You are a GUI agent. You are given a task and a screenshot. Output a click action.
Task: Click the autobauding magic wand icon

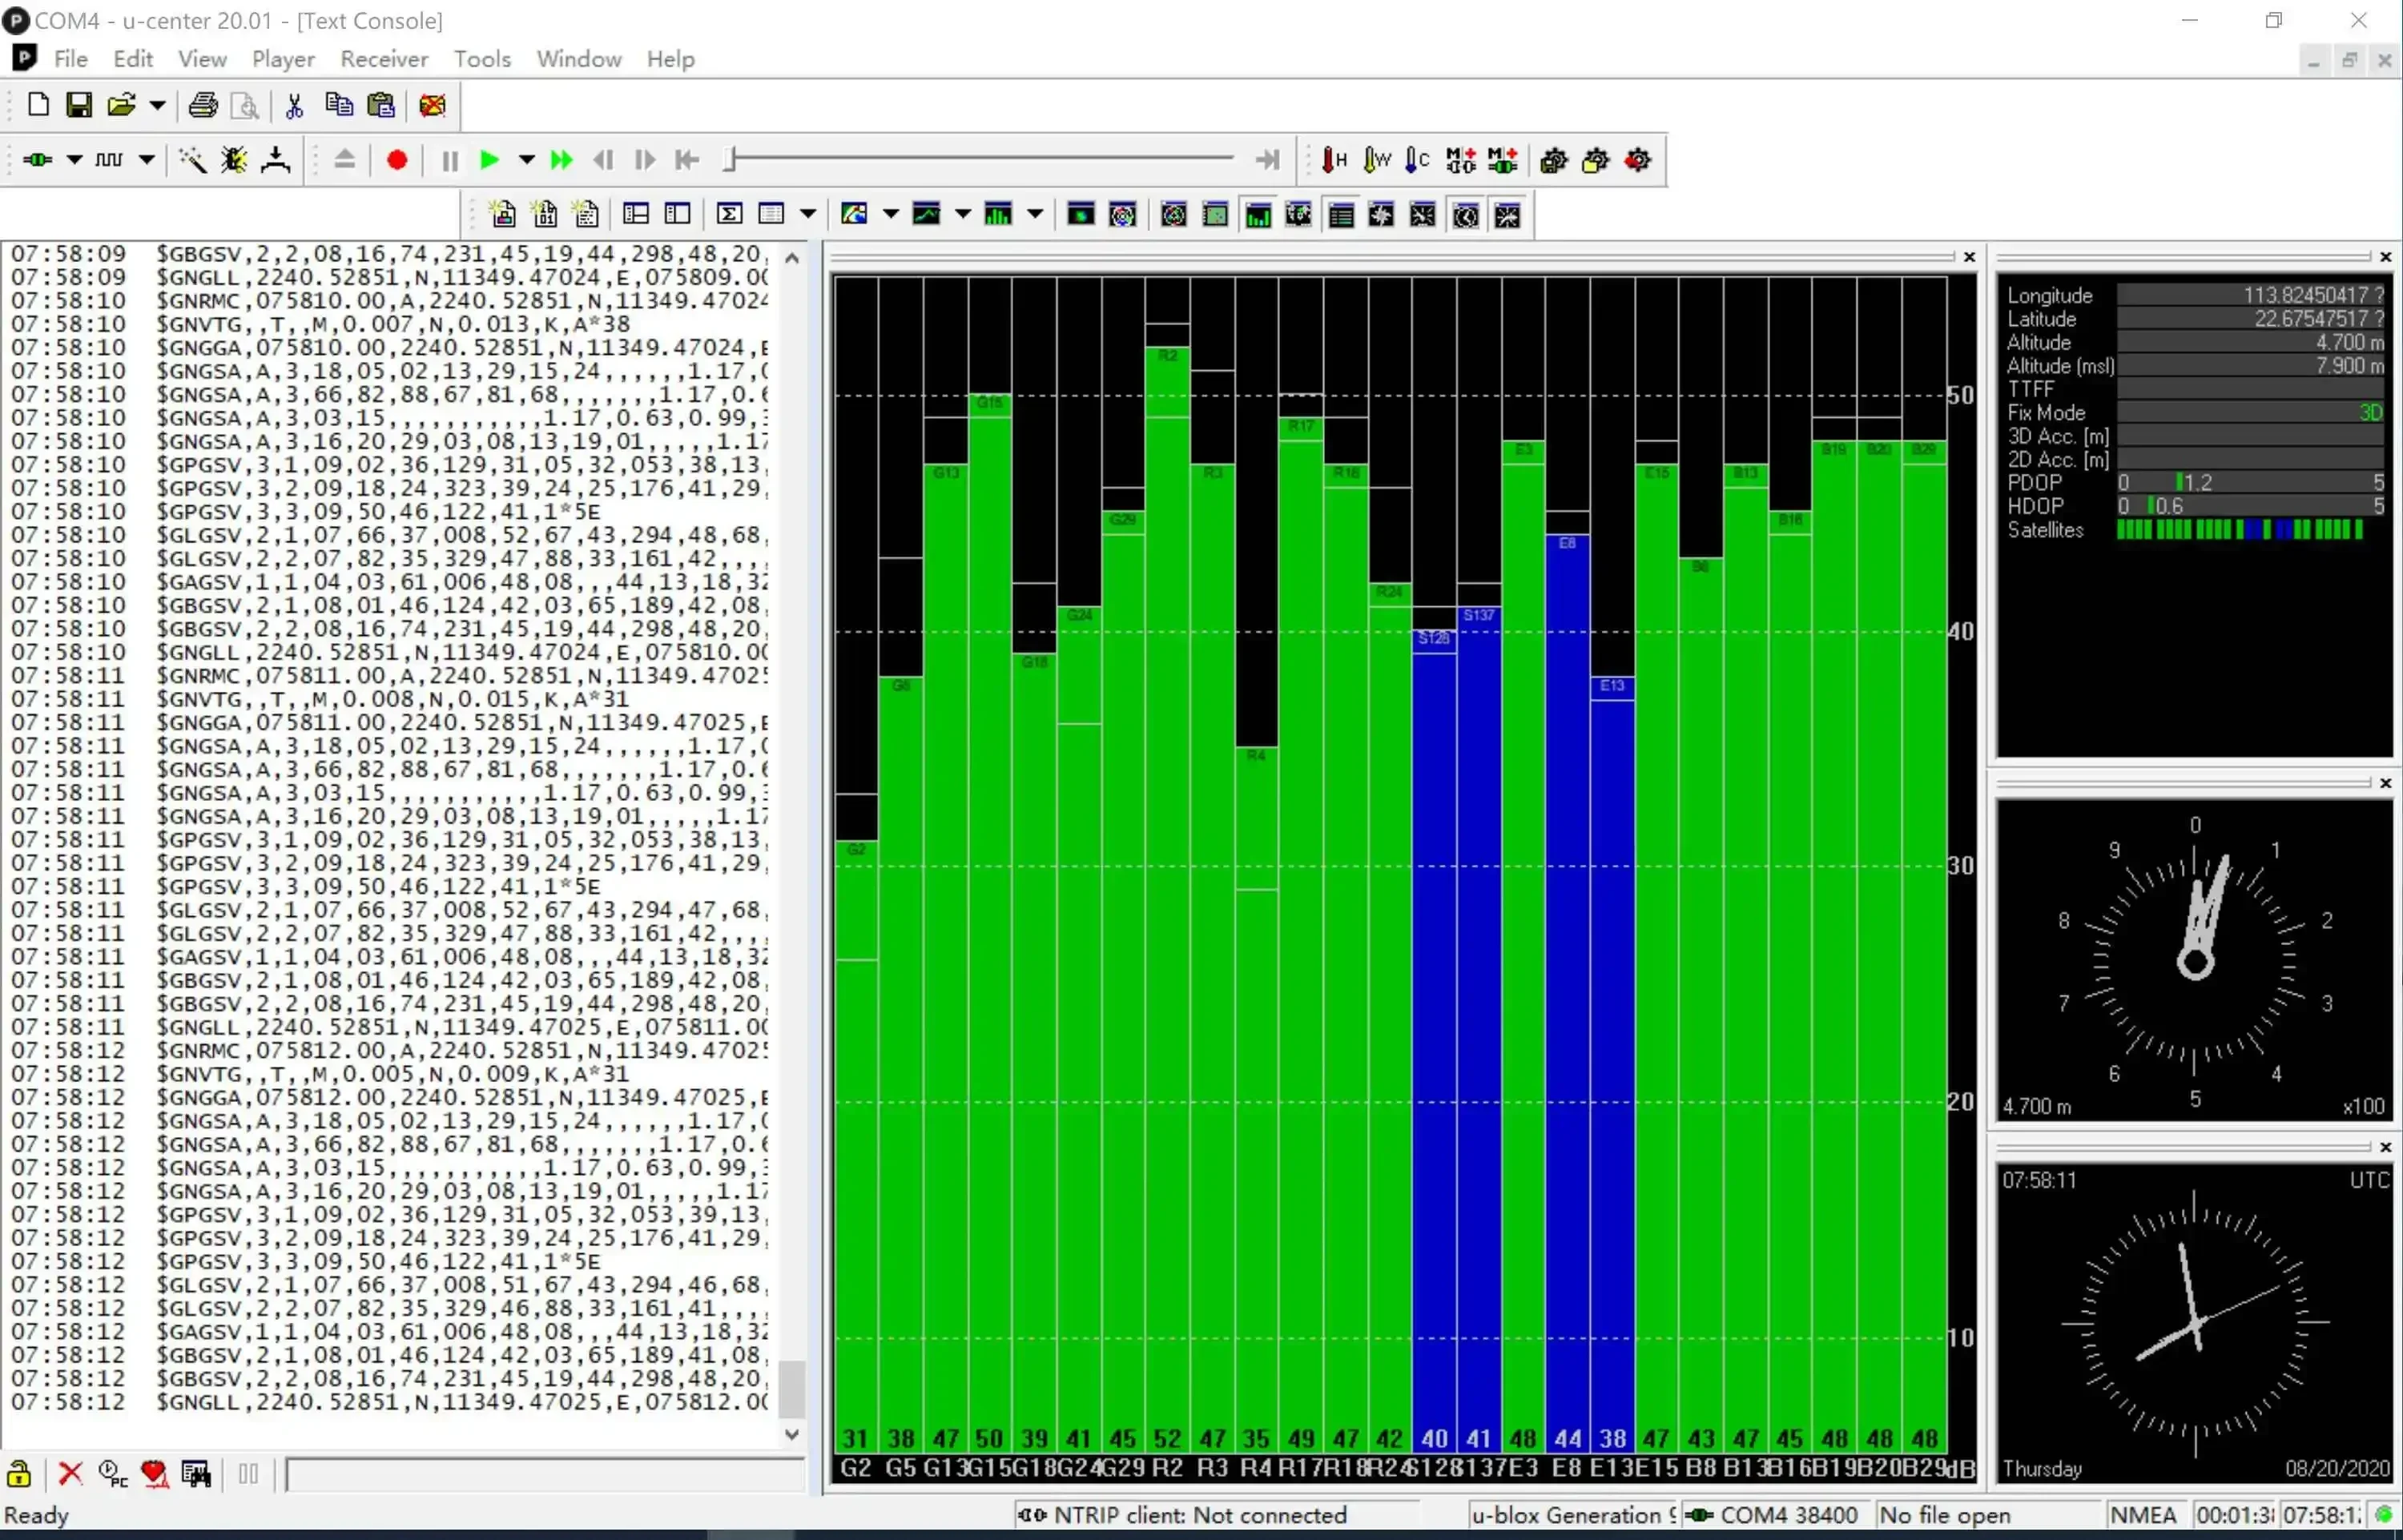tap(192, 160)
